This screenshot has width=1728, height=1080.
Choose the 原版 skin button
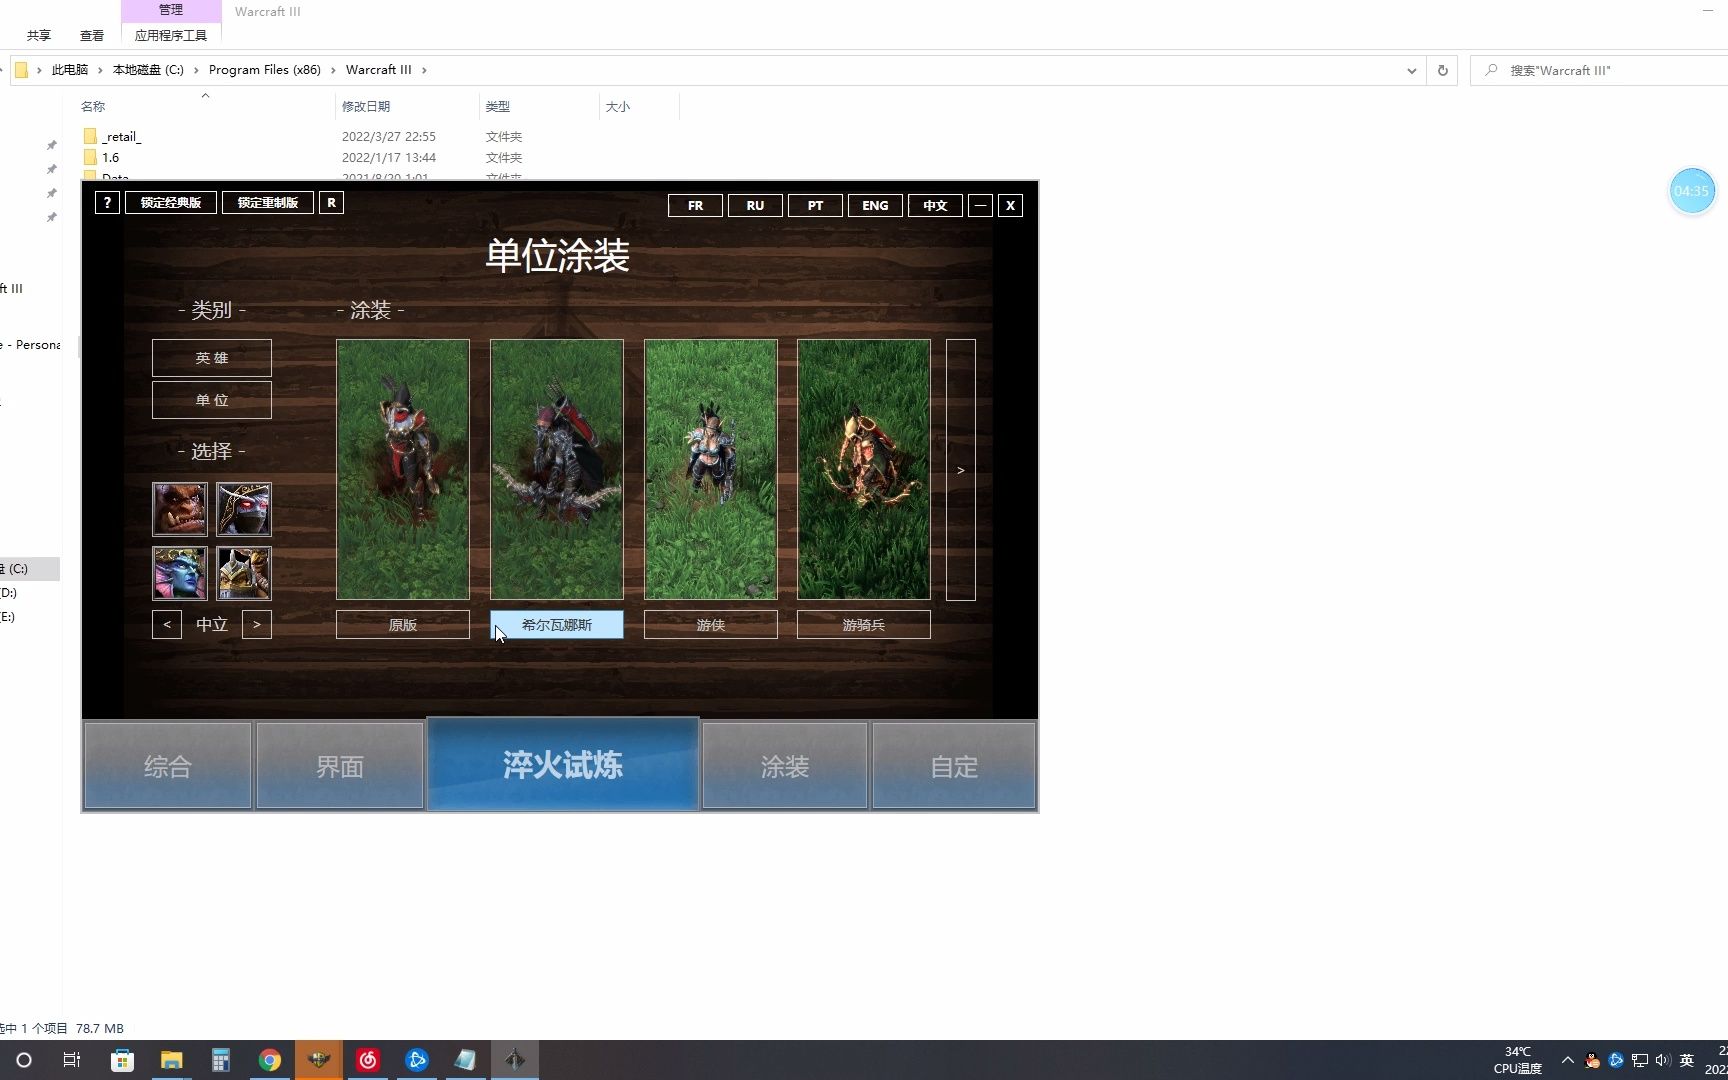[x=403, y=625]
